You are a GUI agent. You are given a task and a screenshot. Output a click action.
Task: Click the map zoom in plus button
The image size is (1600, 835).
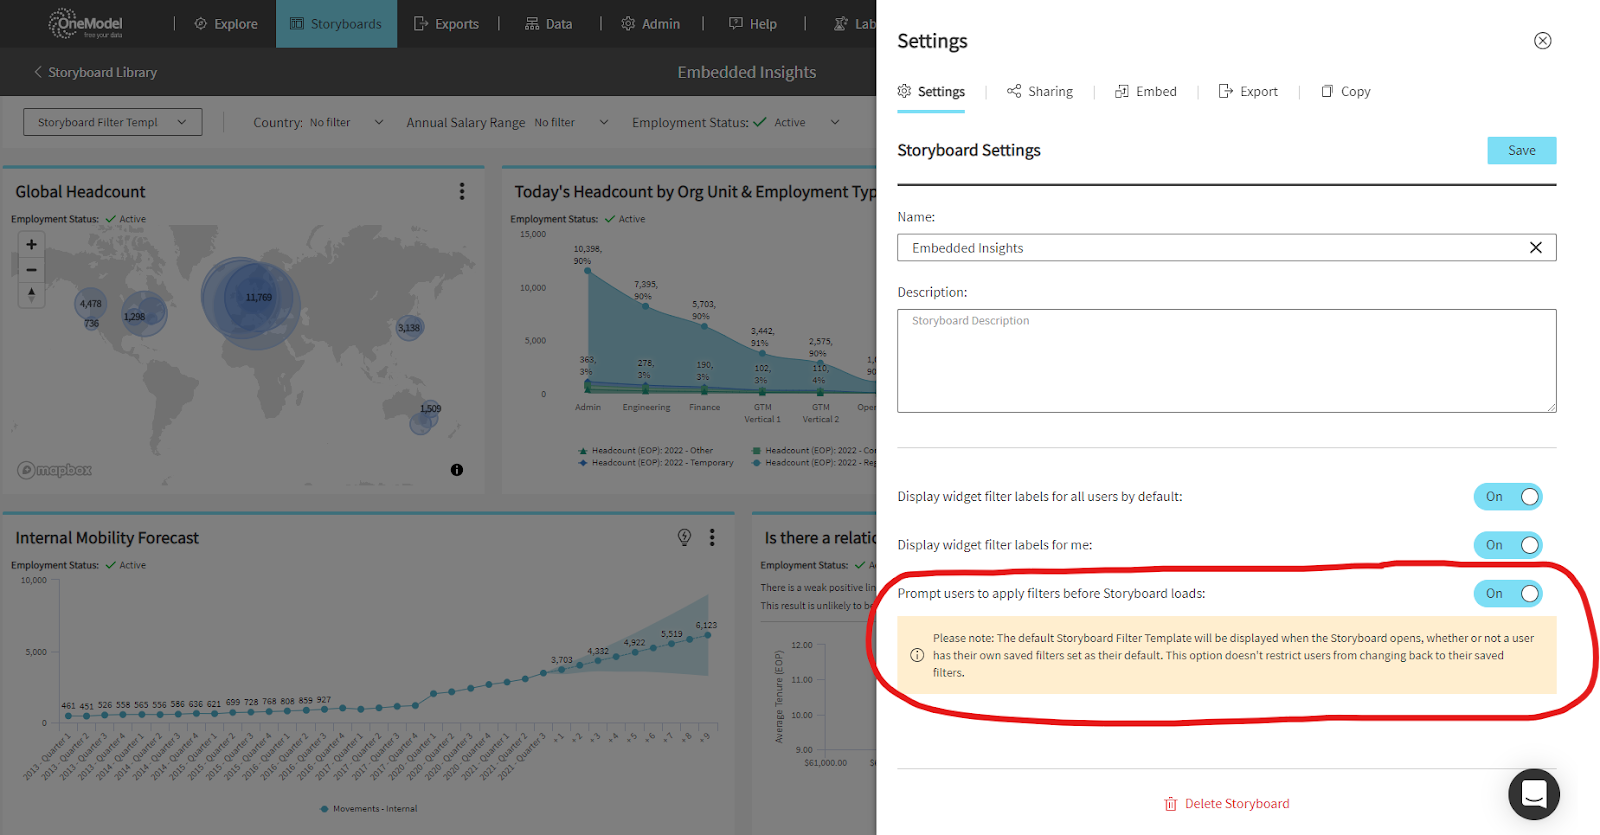(31, 244)
